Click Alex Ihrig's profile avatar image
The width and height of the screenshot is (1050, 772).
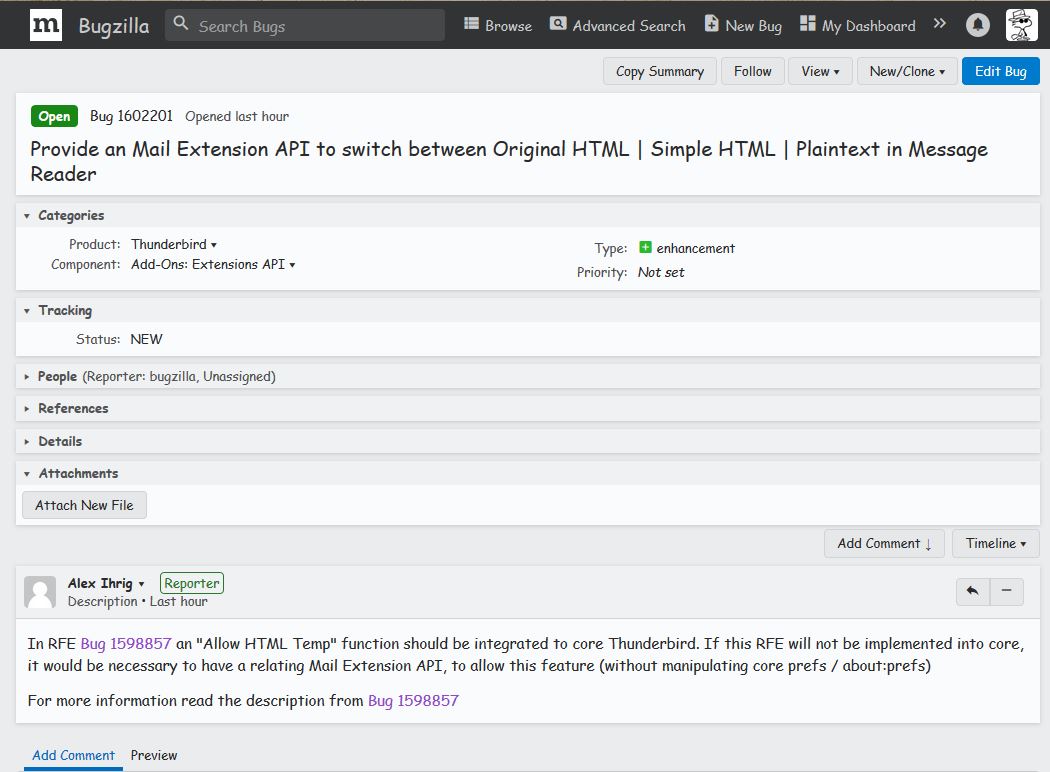click(40, 592)
